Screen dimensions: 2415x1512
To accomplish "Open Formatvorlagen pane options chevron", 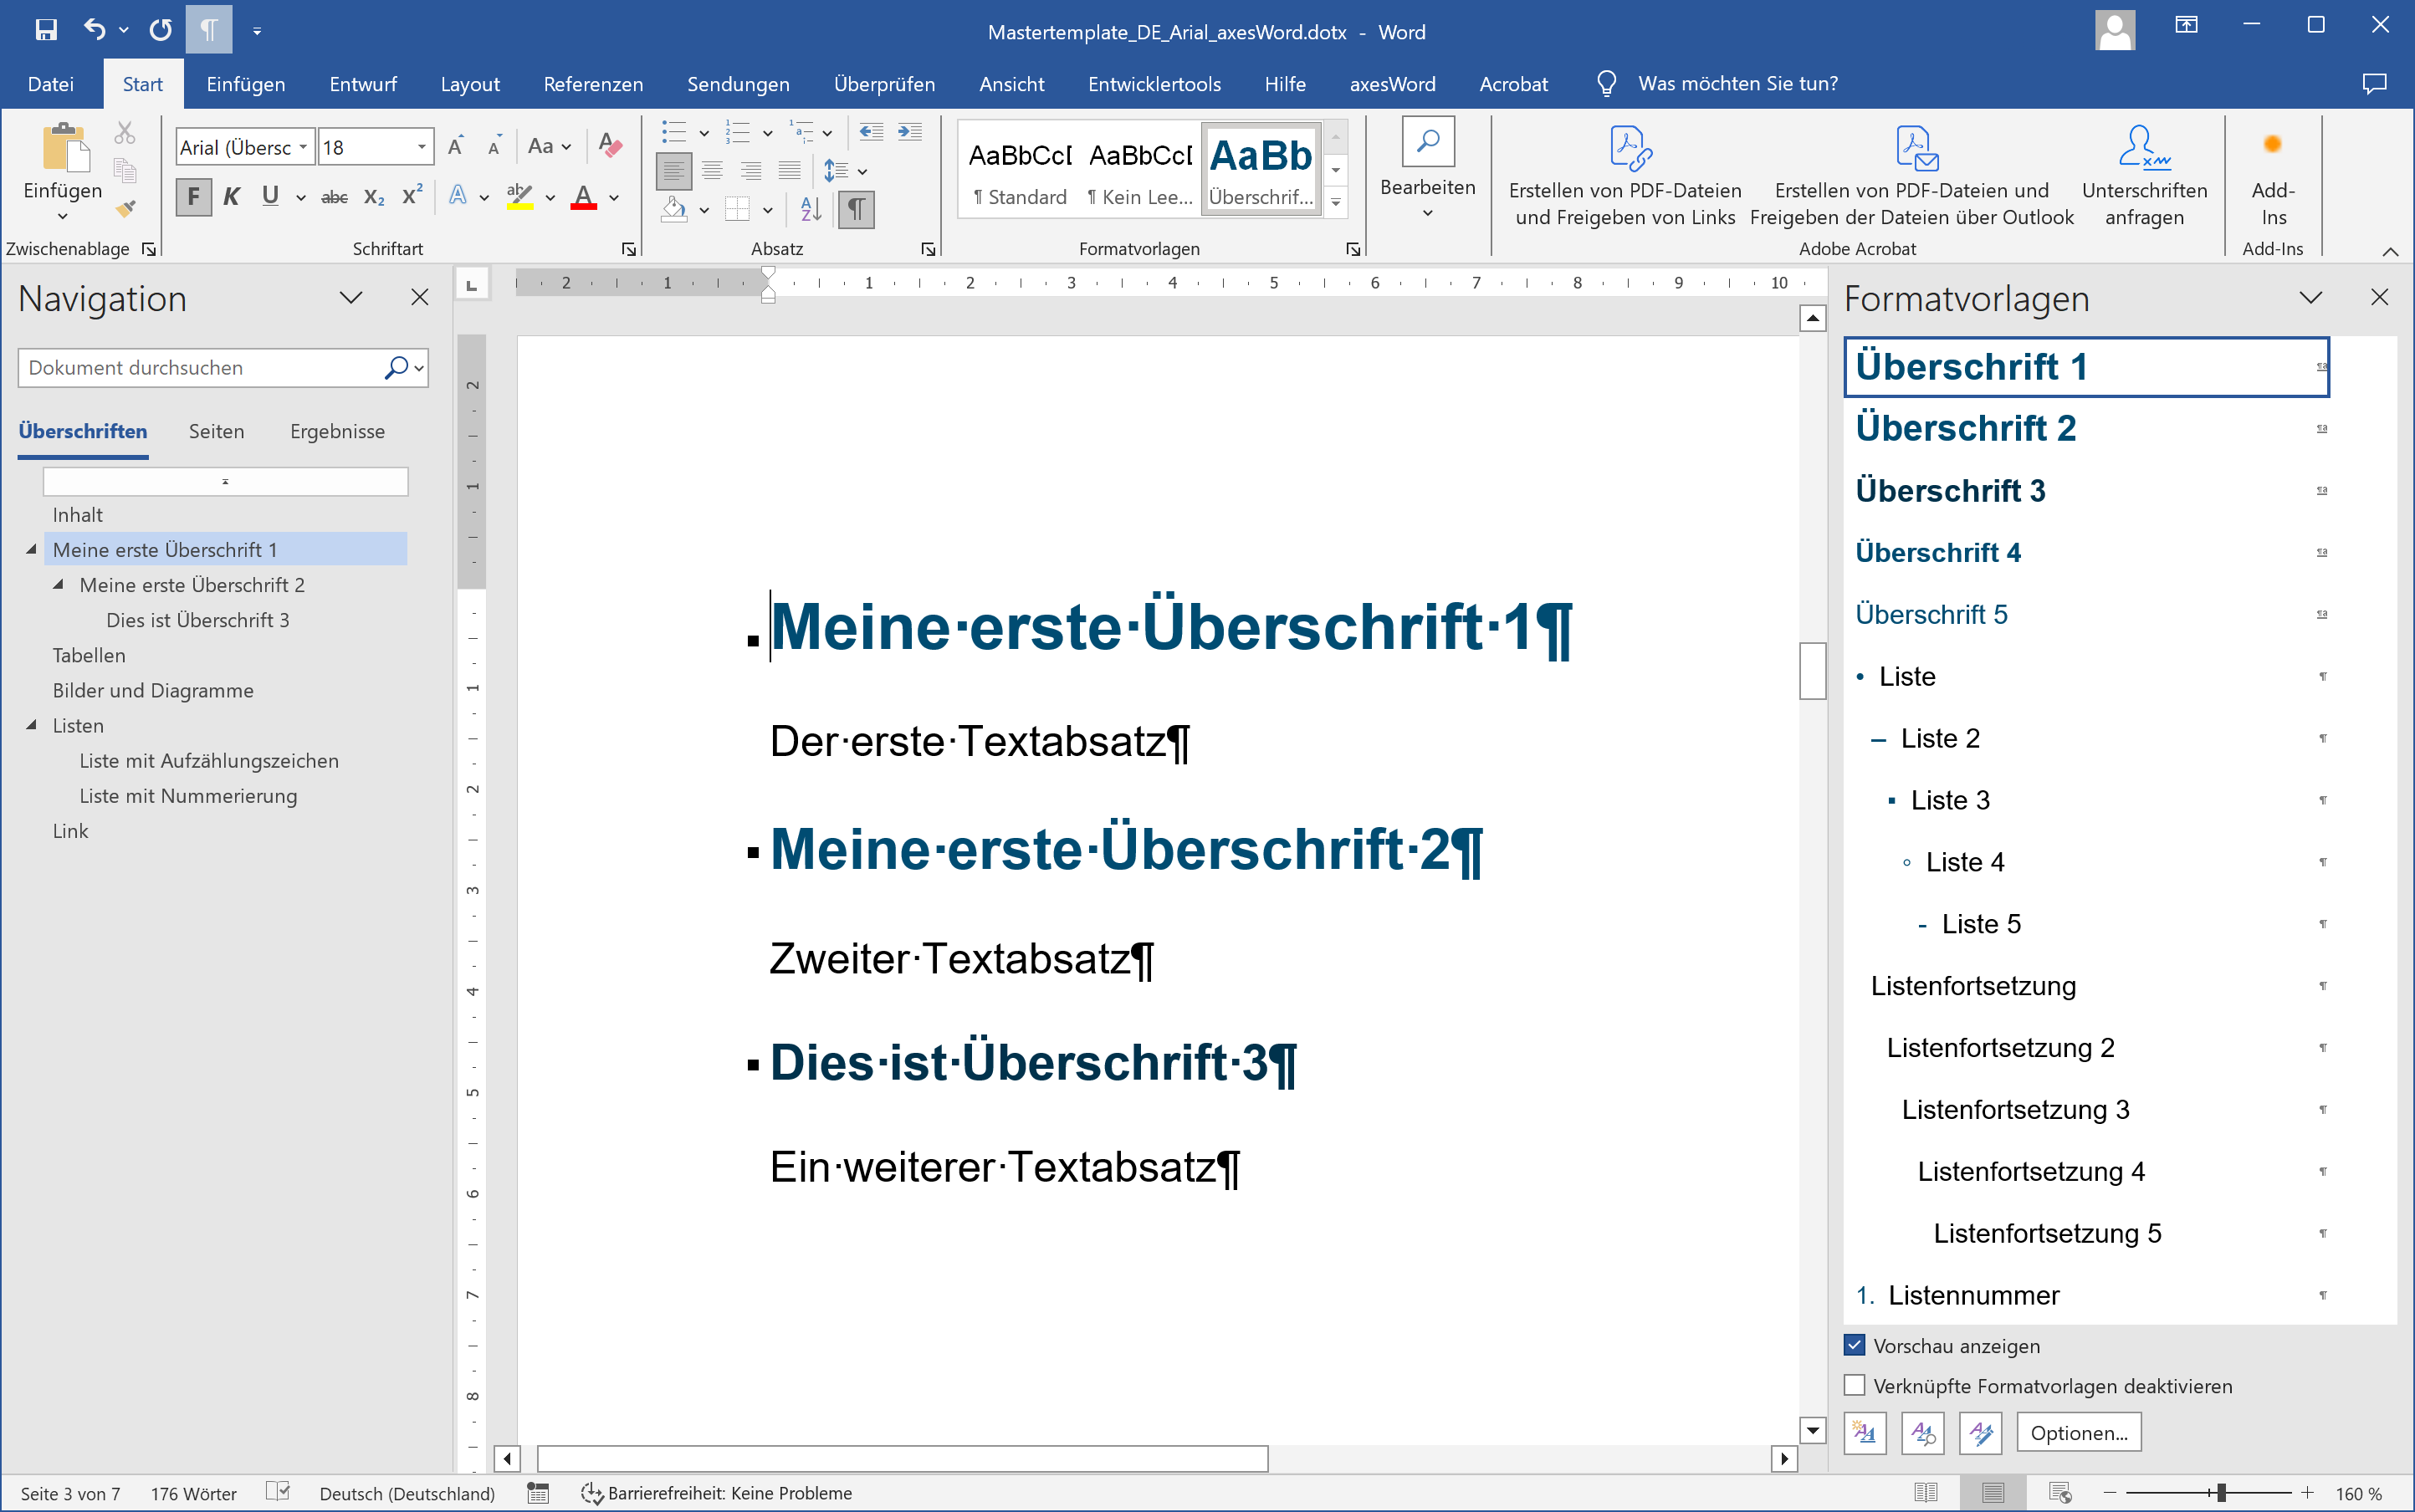I will tap(2311, 298).
